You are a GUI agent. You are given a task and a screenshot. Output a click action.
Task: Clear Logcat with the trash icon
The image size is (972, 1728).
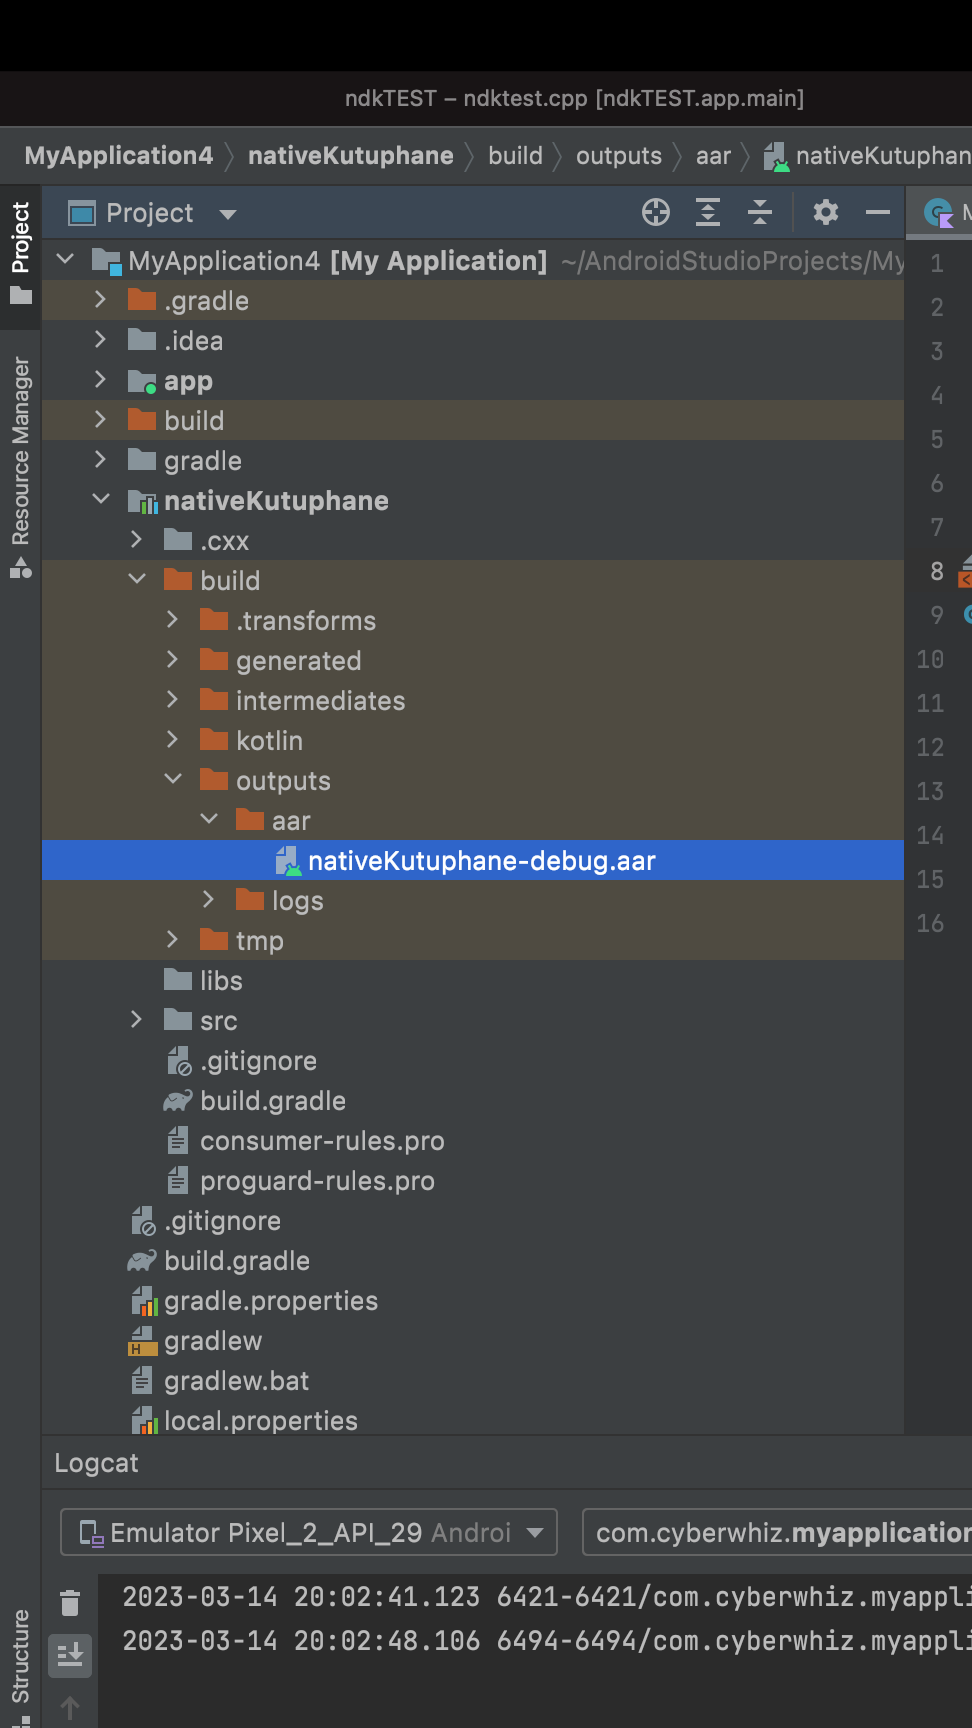(70, 1603)
